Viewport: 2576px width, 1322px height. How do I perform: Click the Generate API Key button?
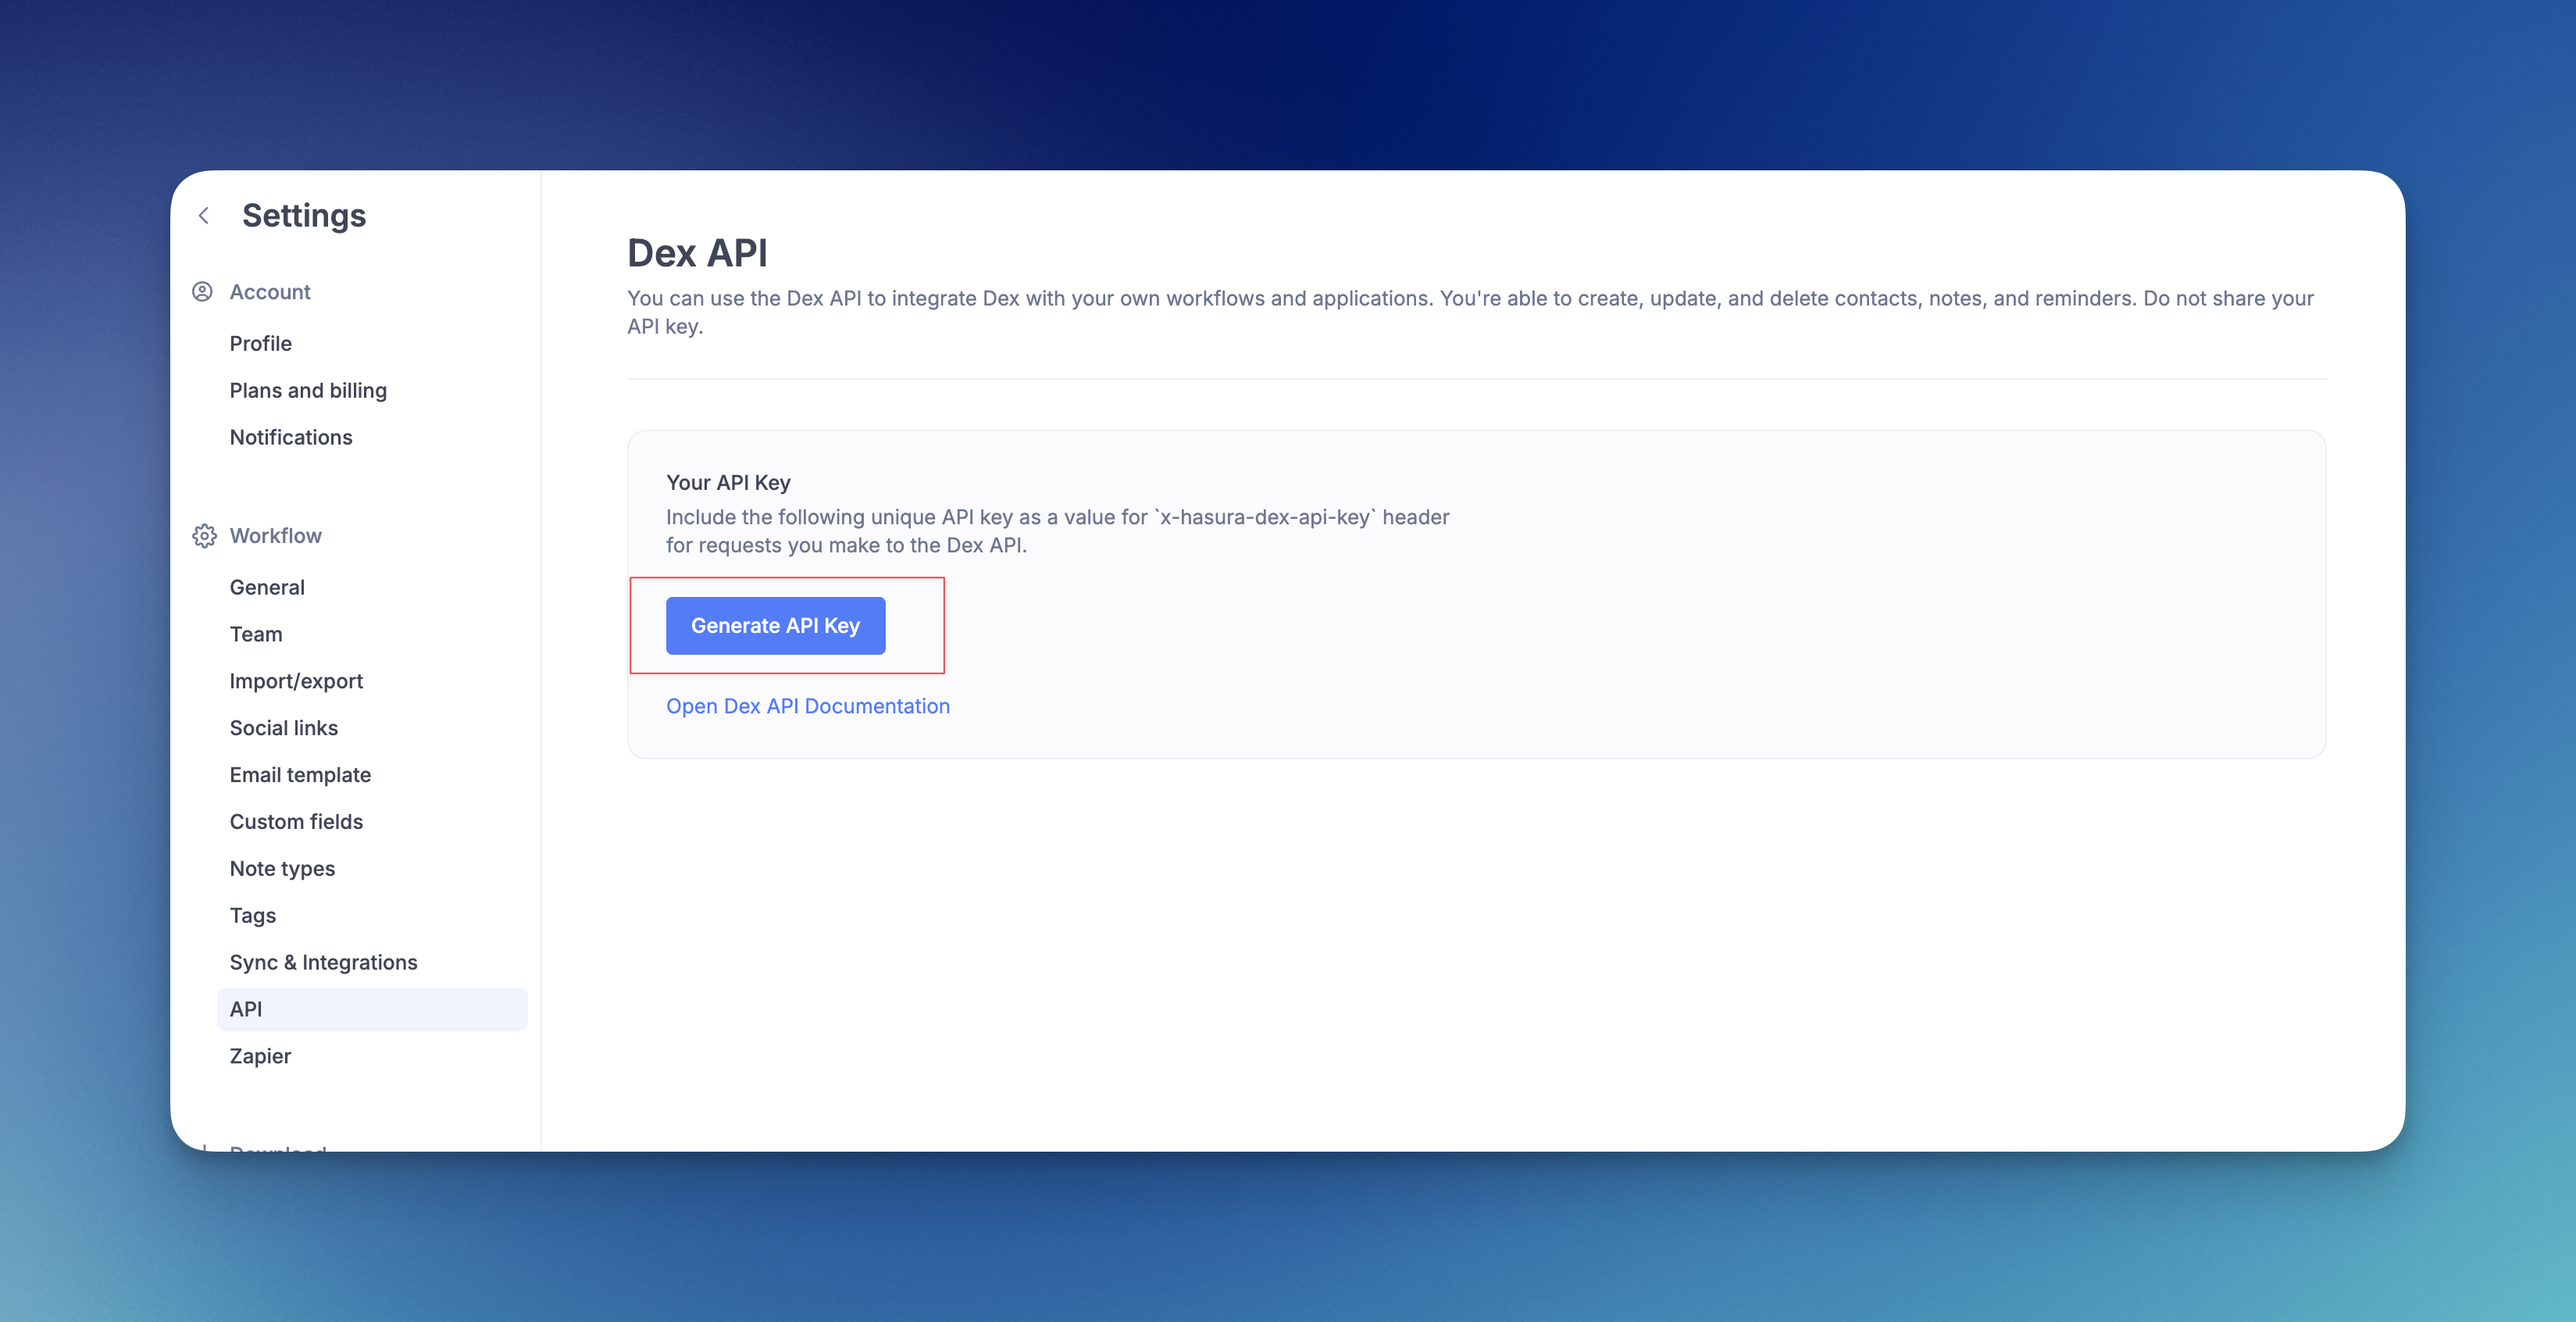[776, 626]
